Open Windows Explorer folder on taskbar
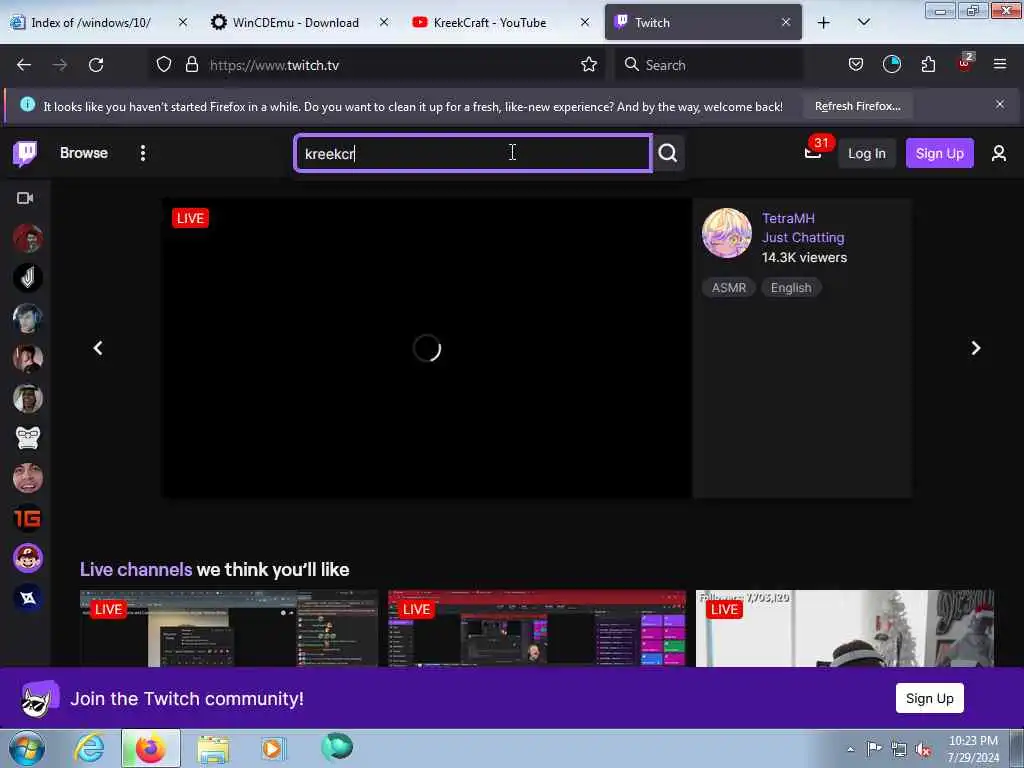The image size is (1024, 768). [x=213, y=748]
